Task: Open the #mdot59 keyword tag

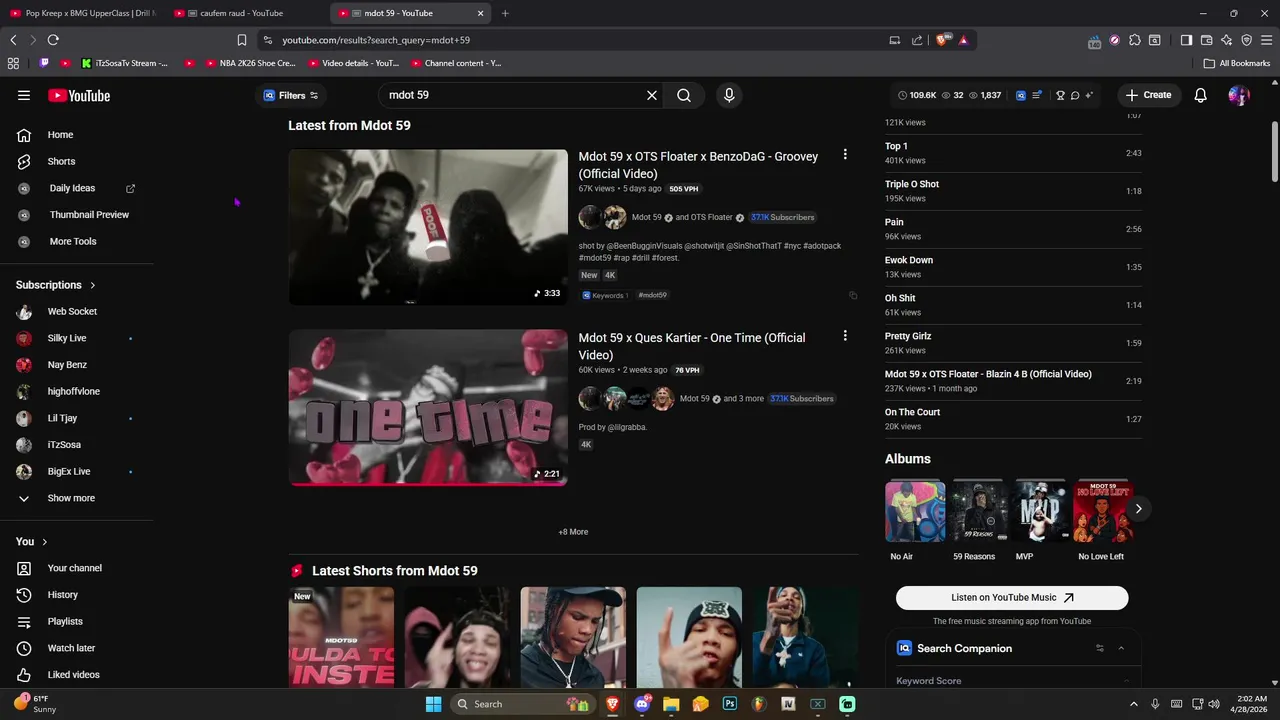Action: (653, 296)
